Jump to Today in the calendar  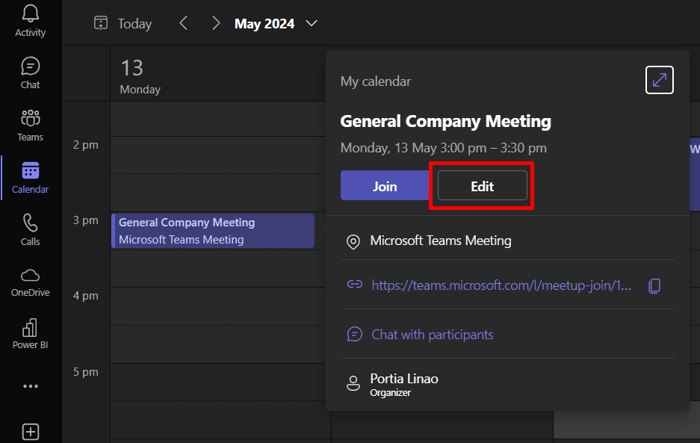coord(123,23)
